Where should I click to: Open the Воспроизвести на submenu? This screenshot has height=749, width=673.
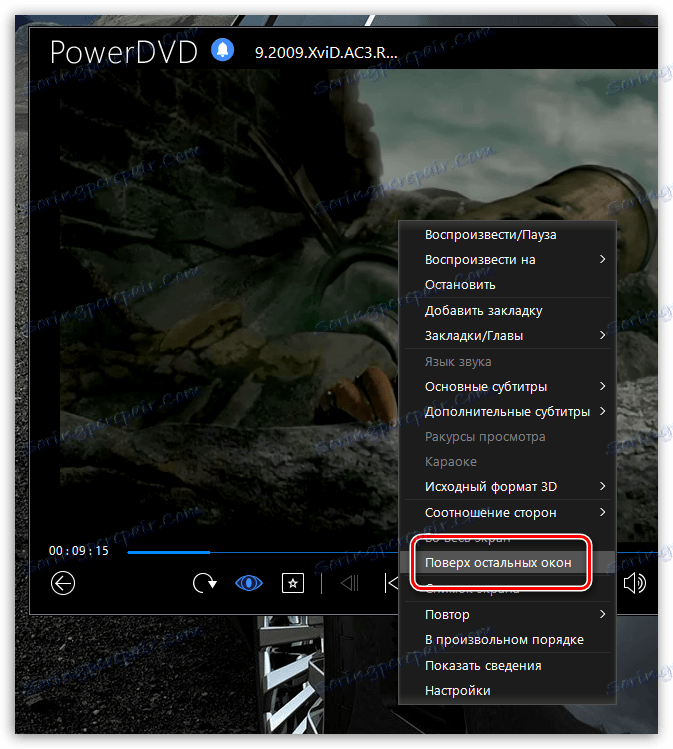coord(507,259)
